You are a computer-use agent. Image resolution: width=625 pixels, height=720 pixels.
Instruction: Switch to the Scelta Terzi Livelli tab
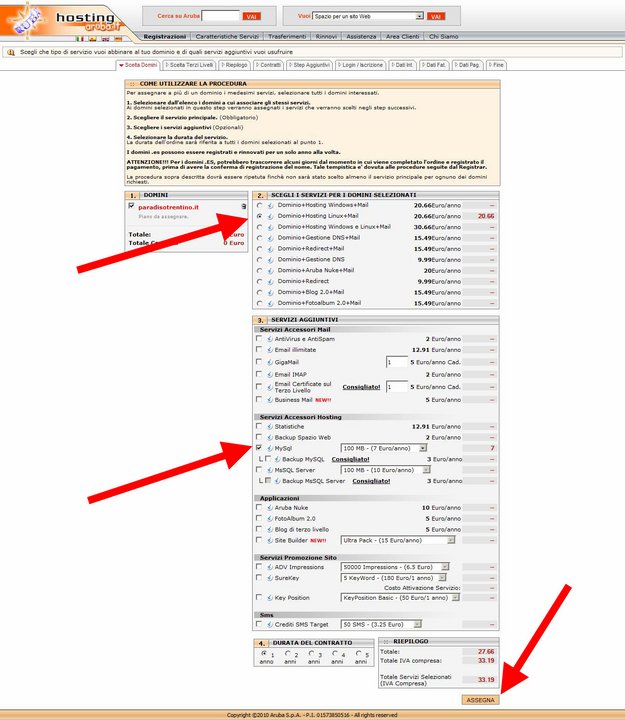click(x=189, y=65)
